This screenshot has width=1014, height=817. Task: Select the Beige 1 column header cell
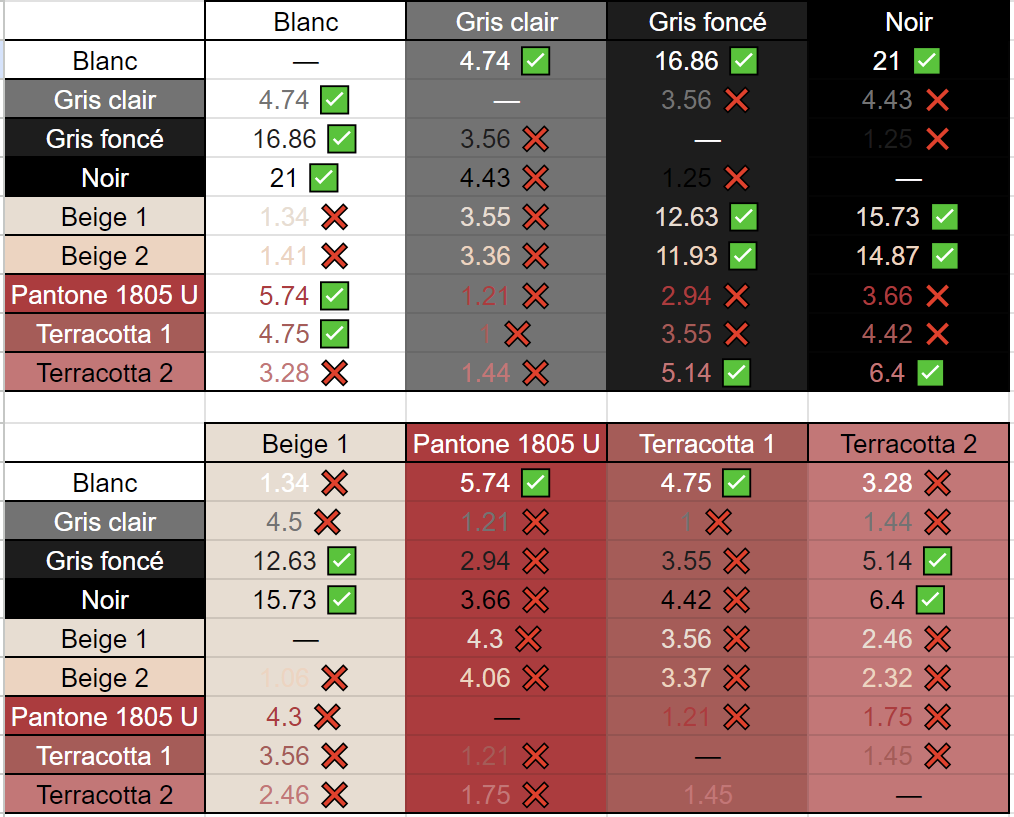[x=305, y=444]
